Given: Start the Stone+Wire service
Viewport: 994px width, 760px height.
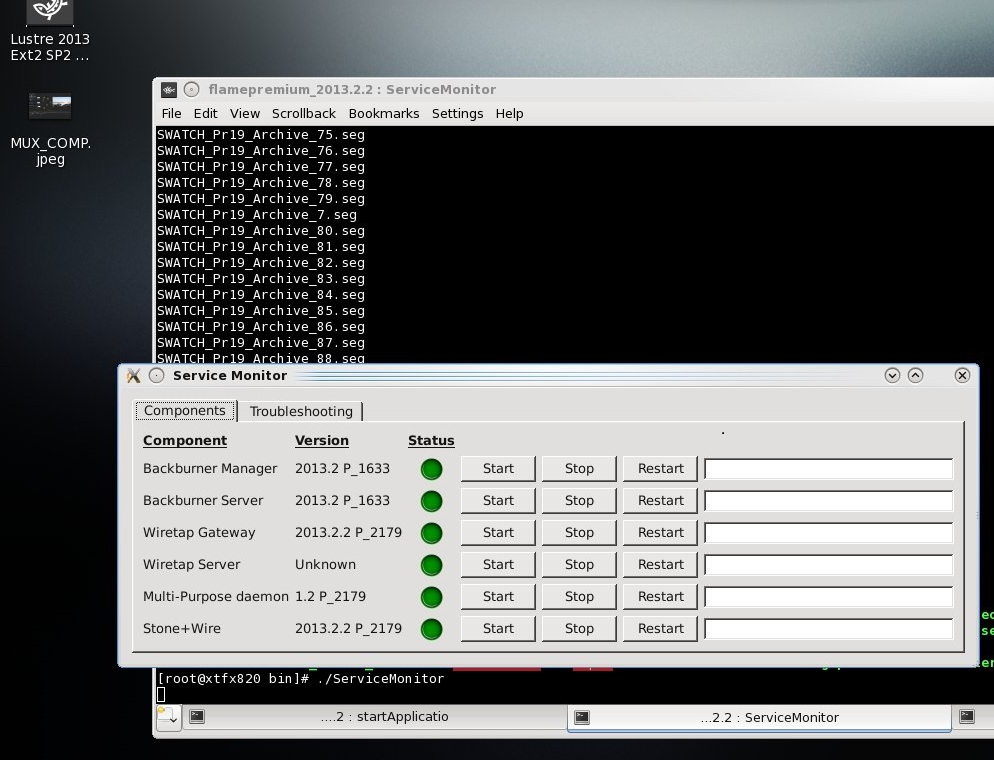Looking at the screenshot, I should click(498, 629).
